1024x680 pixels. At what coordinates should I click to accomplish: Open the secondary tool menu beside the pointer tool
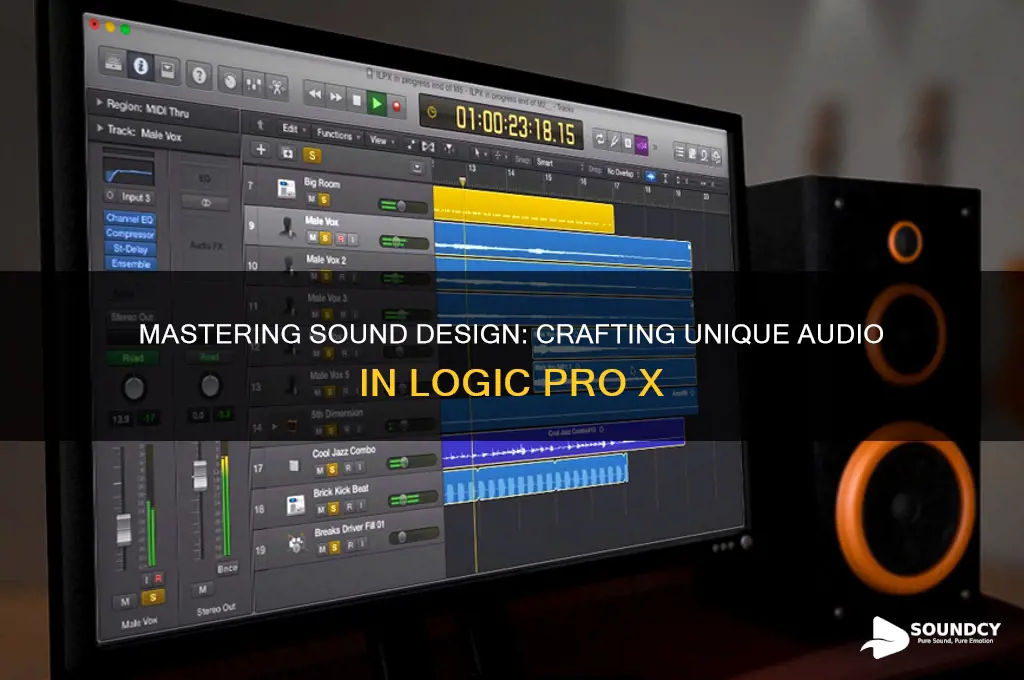(x=500, y=157)
